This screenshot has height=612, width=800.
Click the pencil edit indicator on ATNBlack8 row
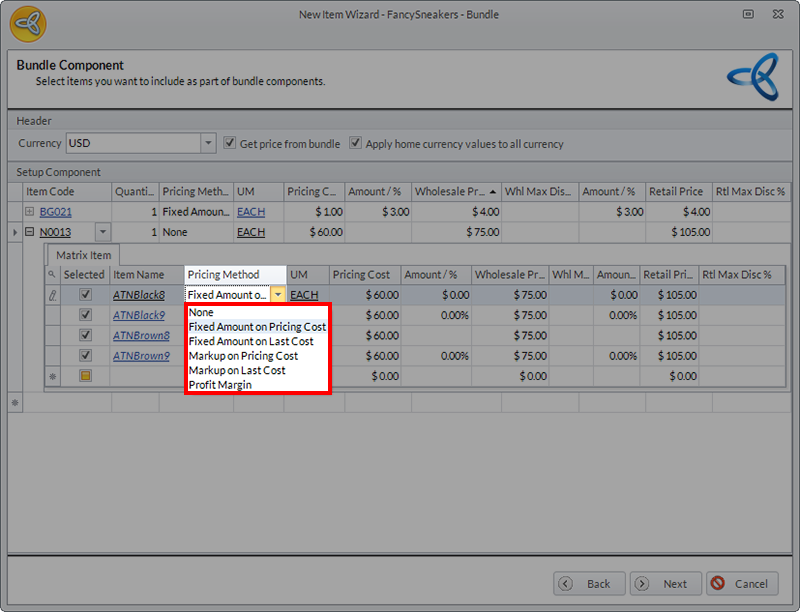tap(54, 295)
